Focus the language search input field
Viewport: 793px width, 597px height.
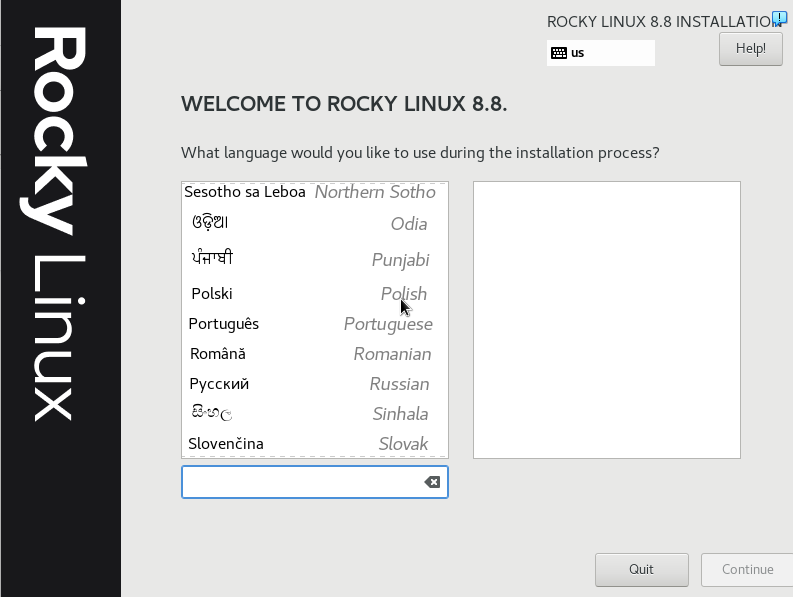[315, 482]
